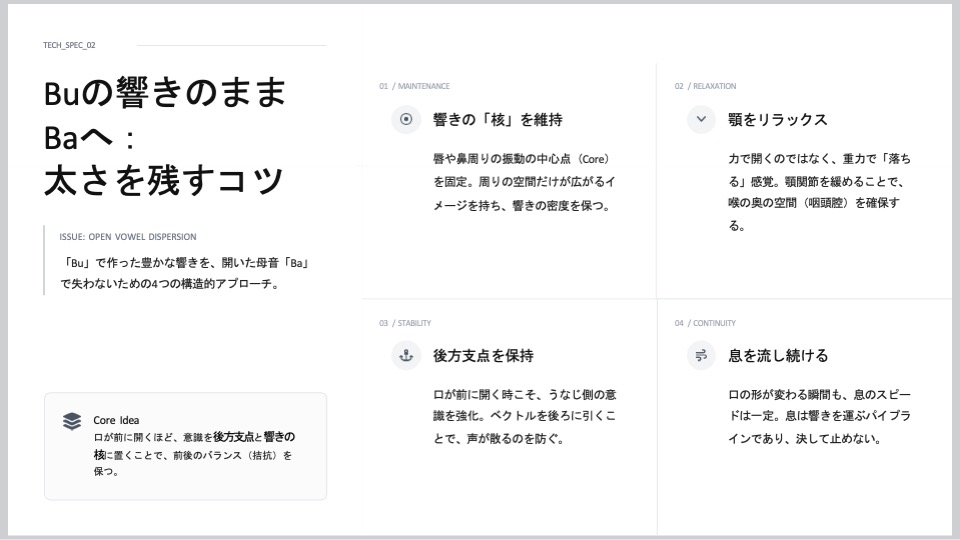Viewport: 960px width, 540px height.
Task: Select the 04 / CONTINUITY section label
Action: (x=705, y=323)
